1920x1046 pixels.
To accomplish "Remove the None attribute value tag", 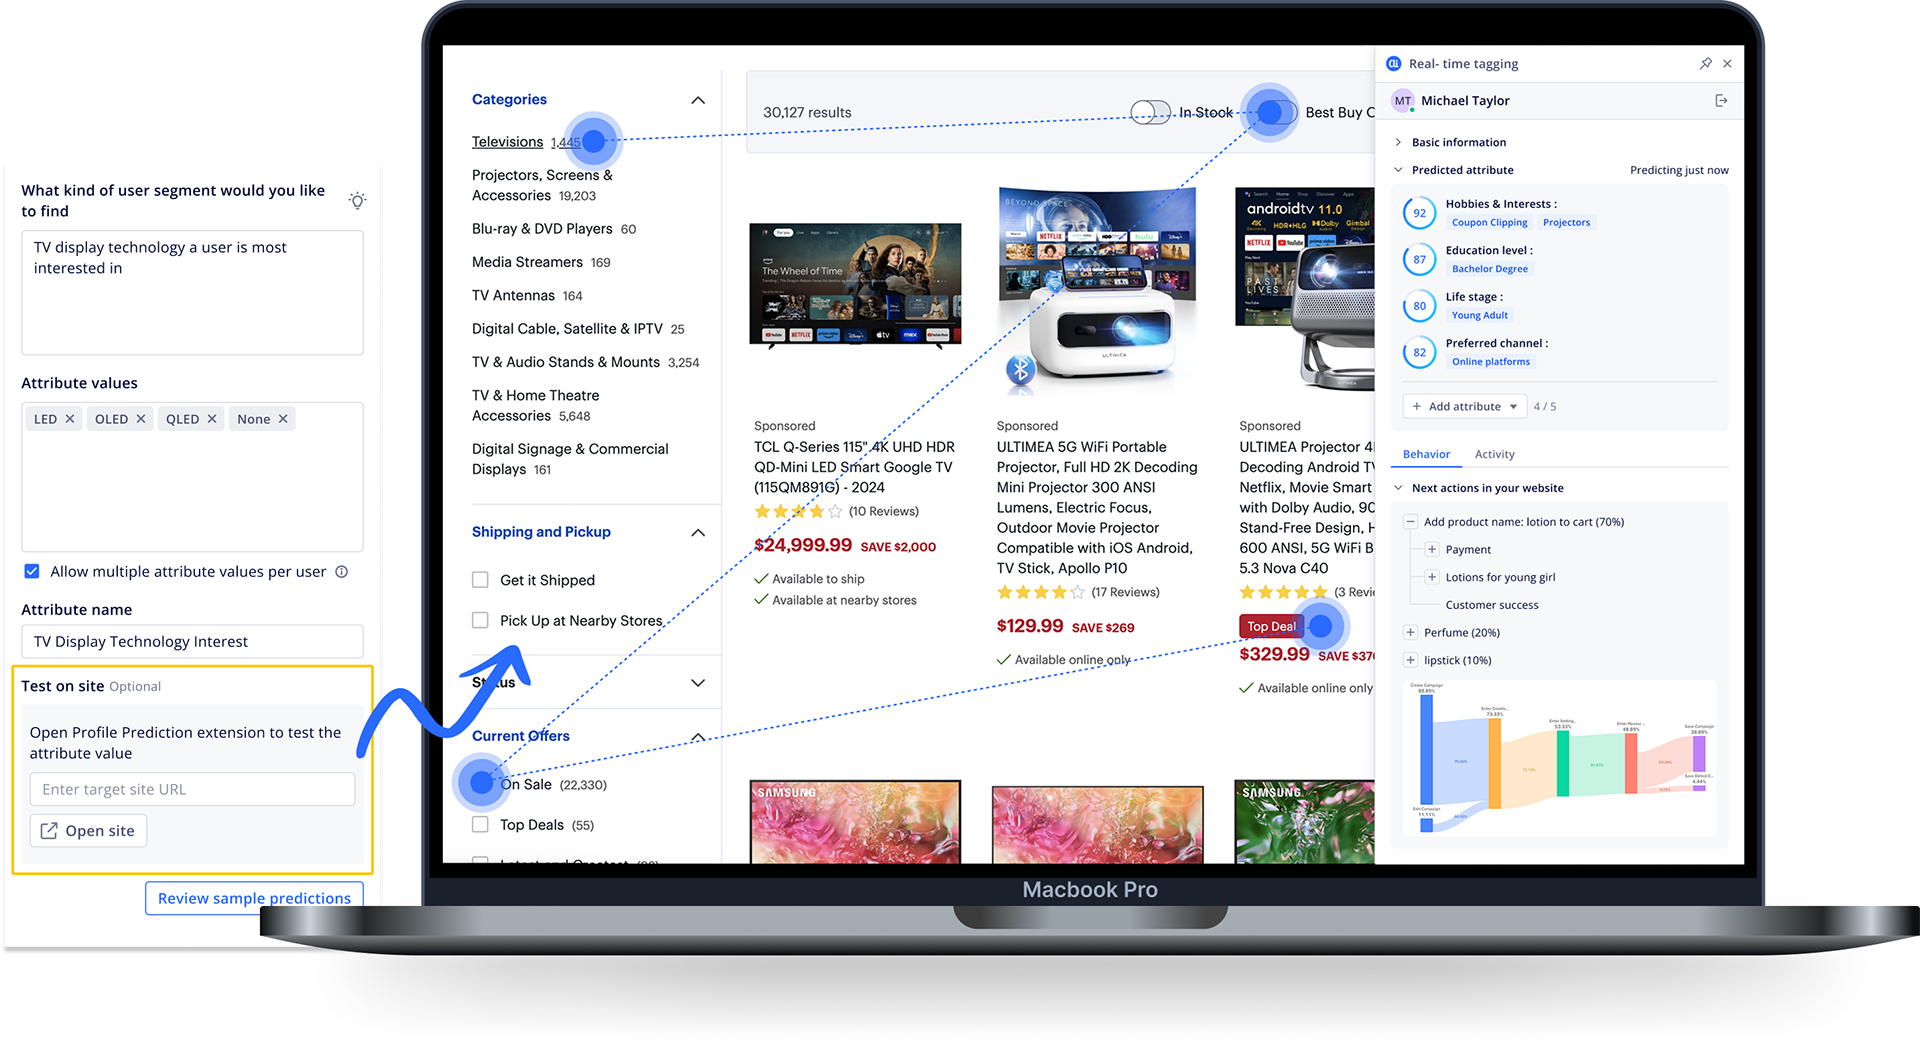I will (x=283, y=419).
